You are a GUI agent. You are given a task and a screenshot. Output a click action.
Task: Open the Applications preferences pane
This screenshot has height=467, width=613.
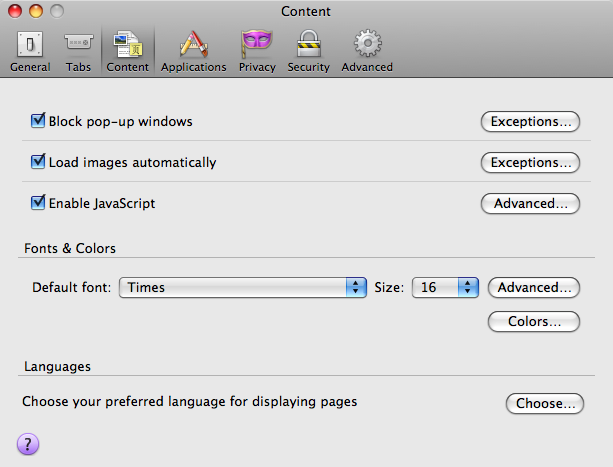[193, 51]
